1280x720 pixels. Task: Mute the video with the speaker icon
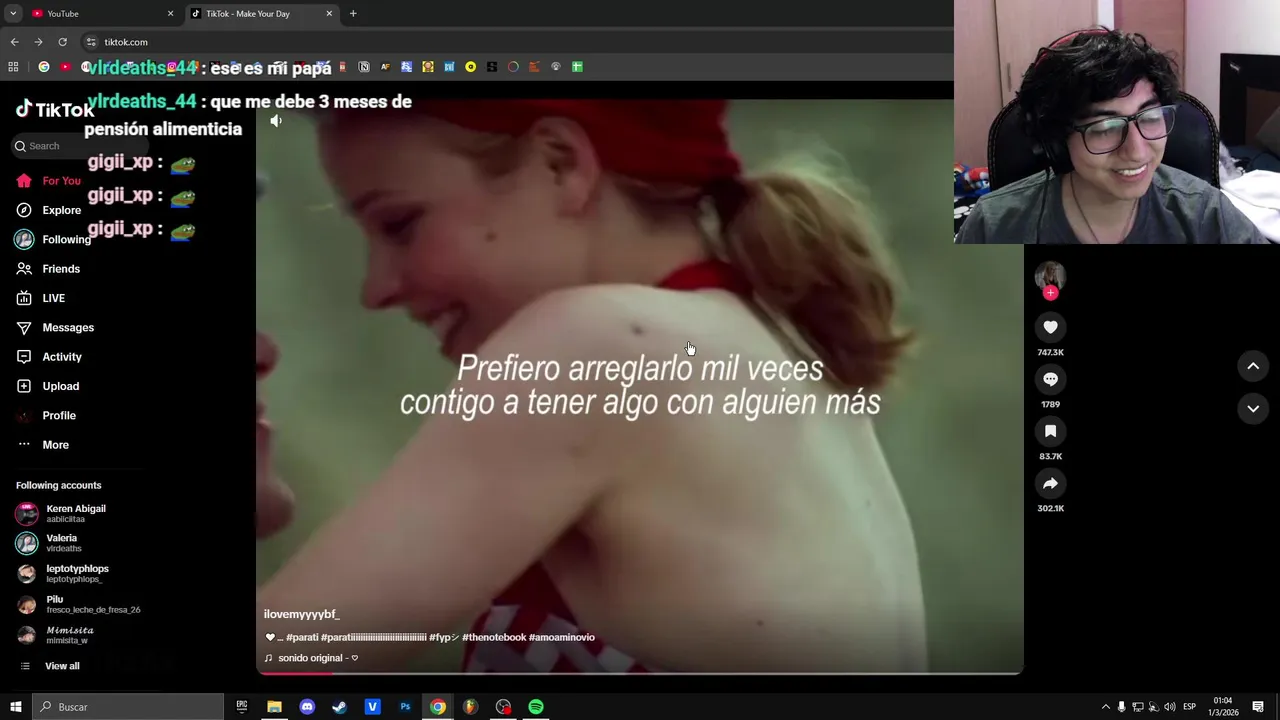pyautogui.click(x=276, y=121)
